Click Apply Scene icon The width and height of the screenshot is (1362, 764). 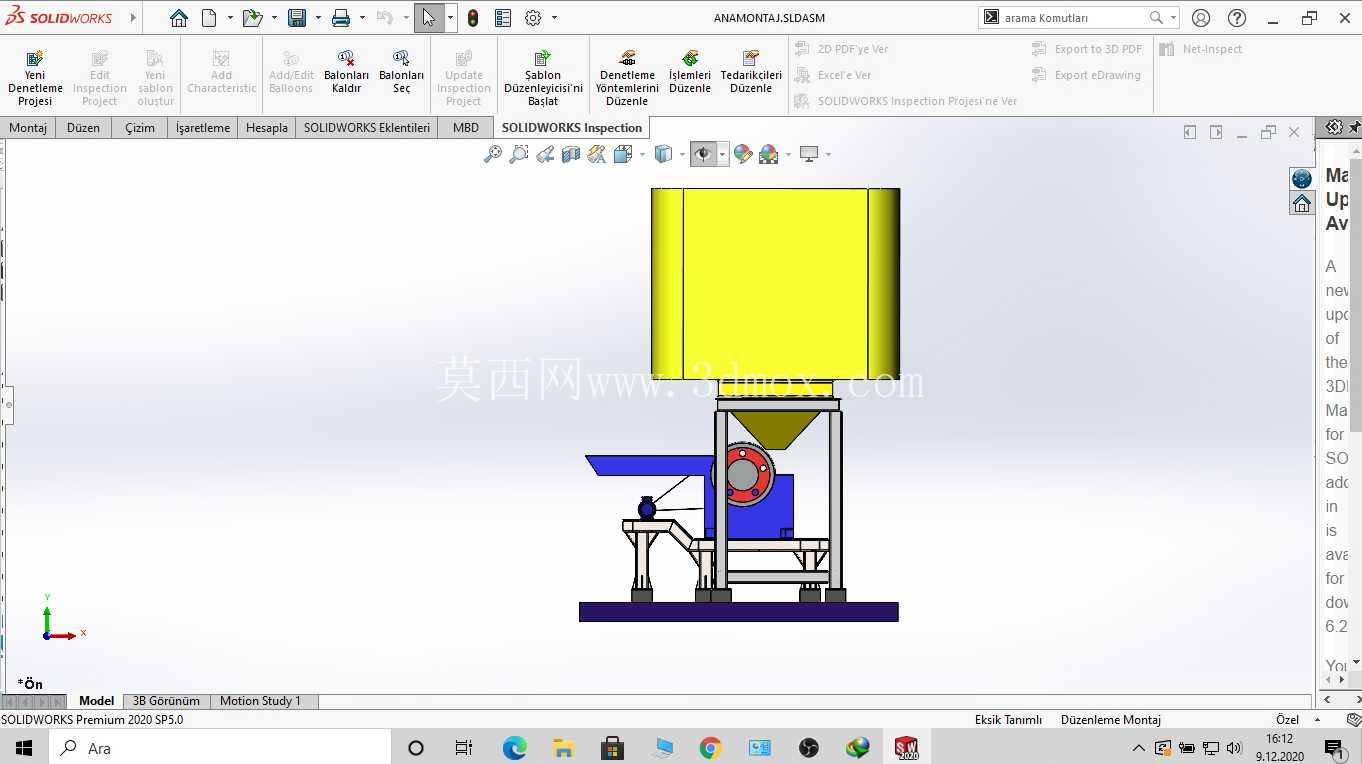(x=768, y=154)
